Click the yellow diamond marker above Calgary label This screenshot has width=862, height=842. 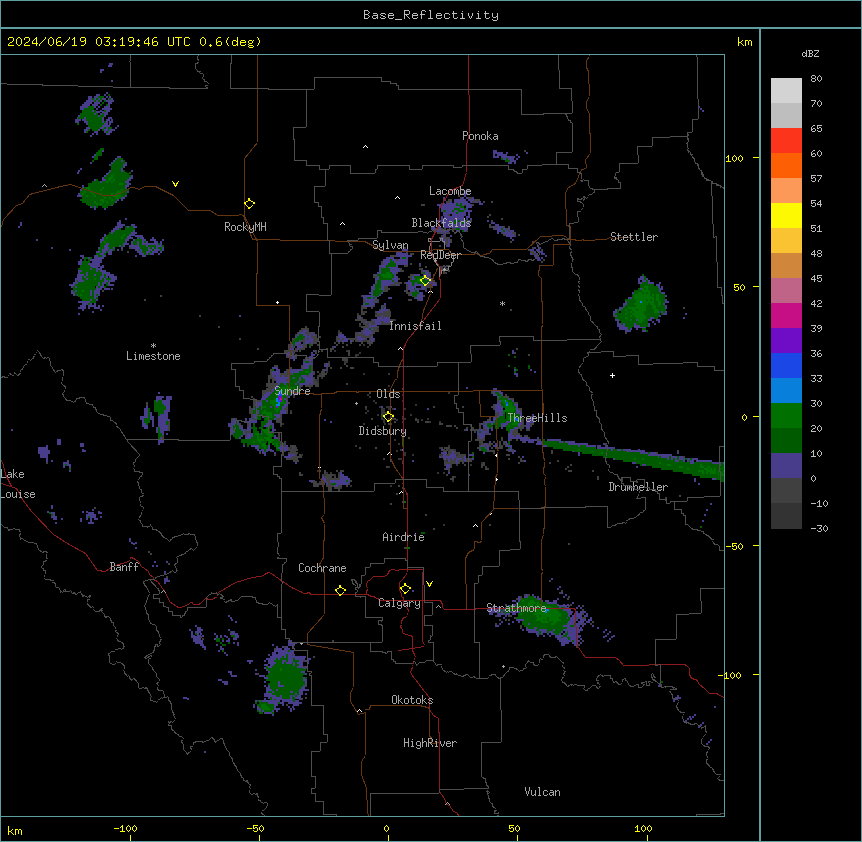click(405, 589)
